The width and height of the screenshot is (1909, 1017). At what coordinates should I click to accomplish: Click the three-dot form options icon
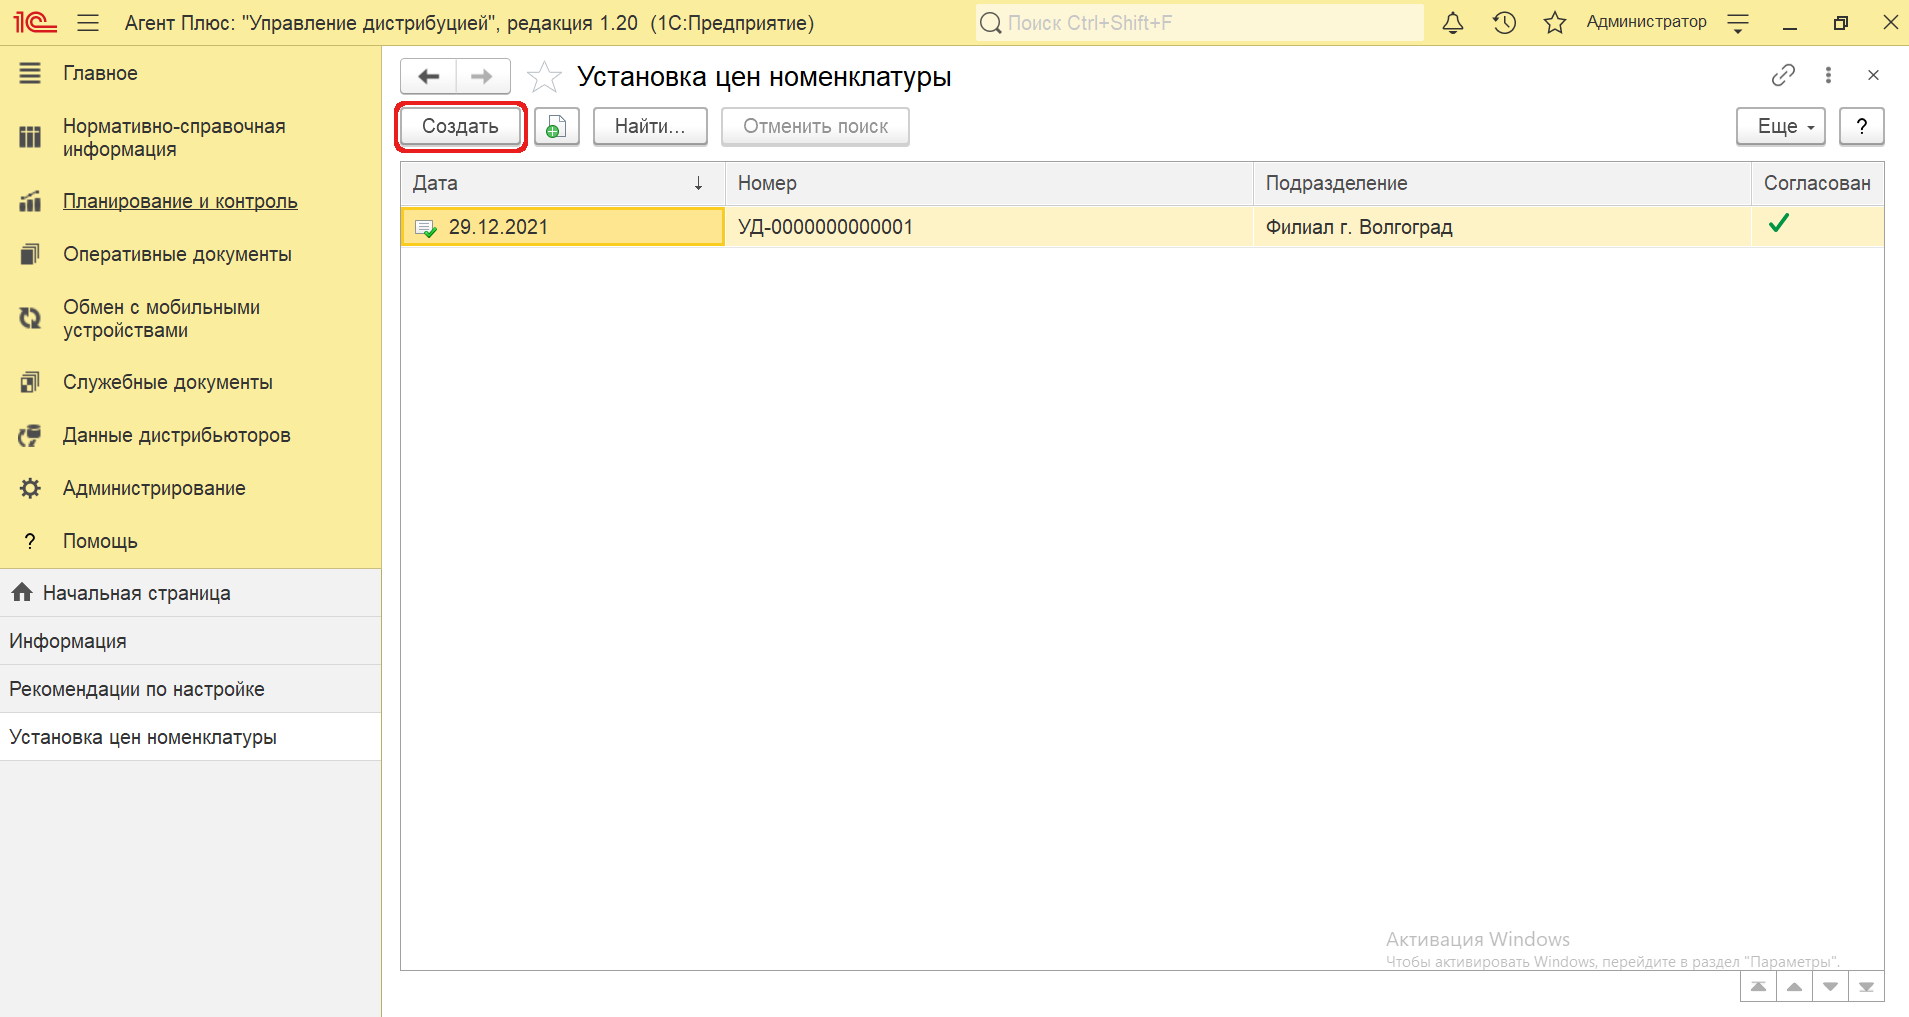coord(1828,76)
